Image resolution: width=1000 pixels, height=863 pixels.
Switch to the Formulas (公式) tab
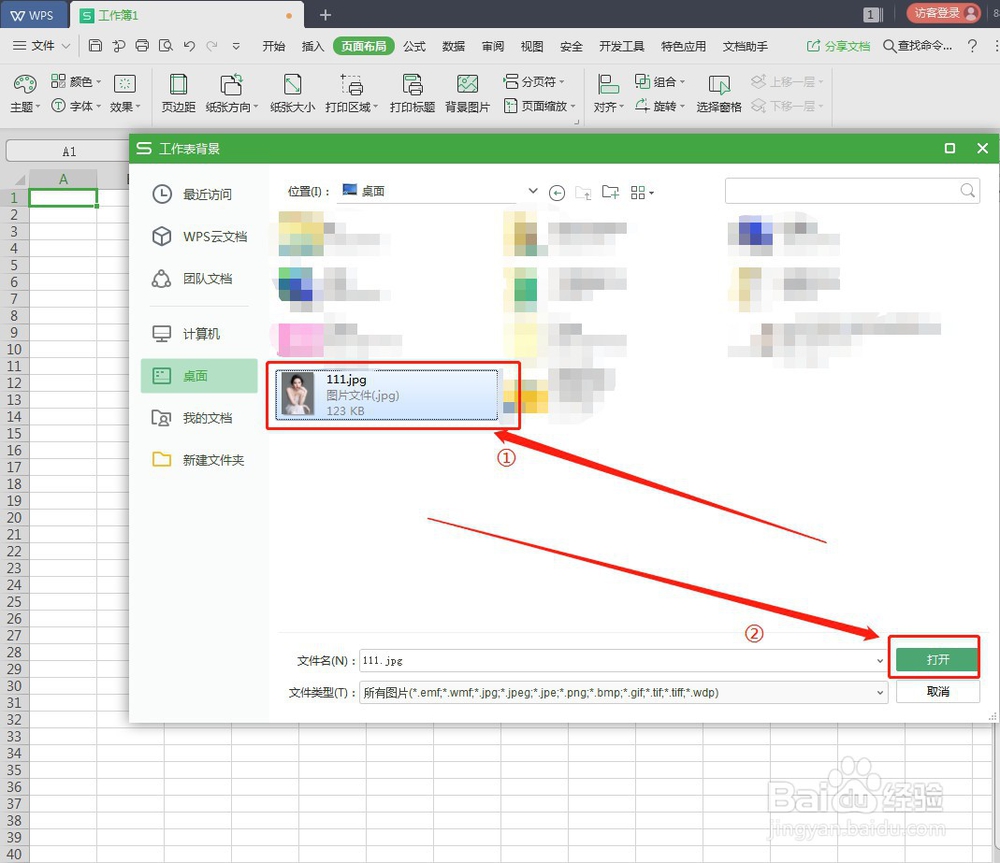[x=415, y=46]
